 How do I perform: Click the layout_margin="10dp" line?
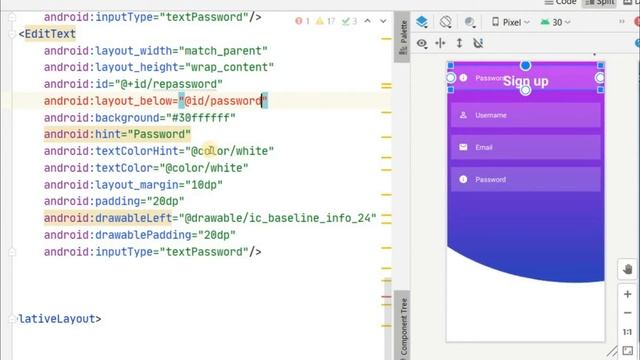(133, 185)
